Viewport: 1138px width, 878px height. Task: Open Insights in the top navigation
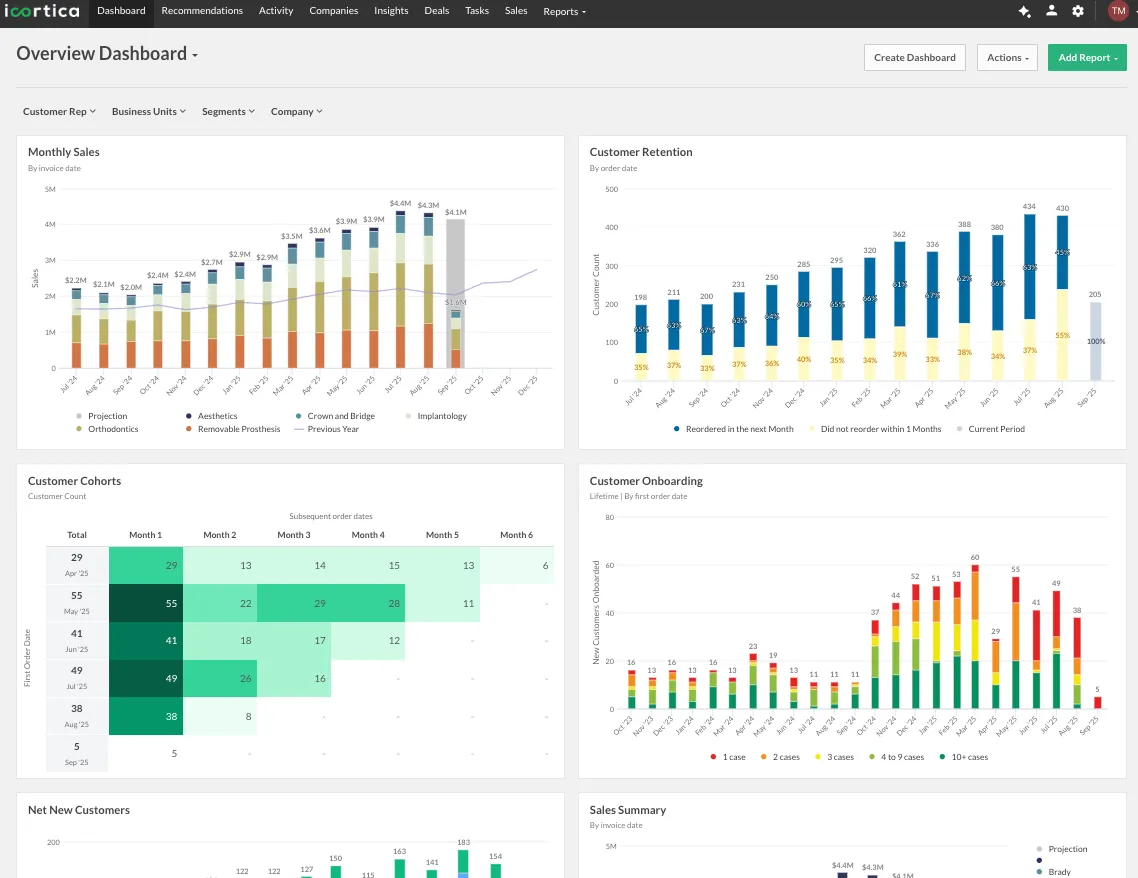pos(391,11)
